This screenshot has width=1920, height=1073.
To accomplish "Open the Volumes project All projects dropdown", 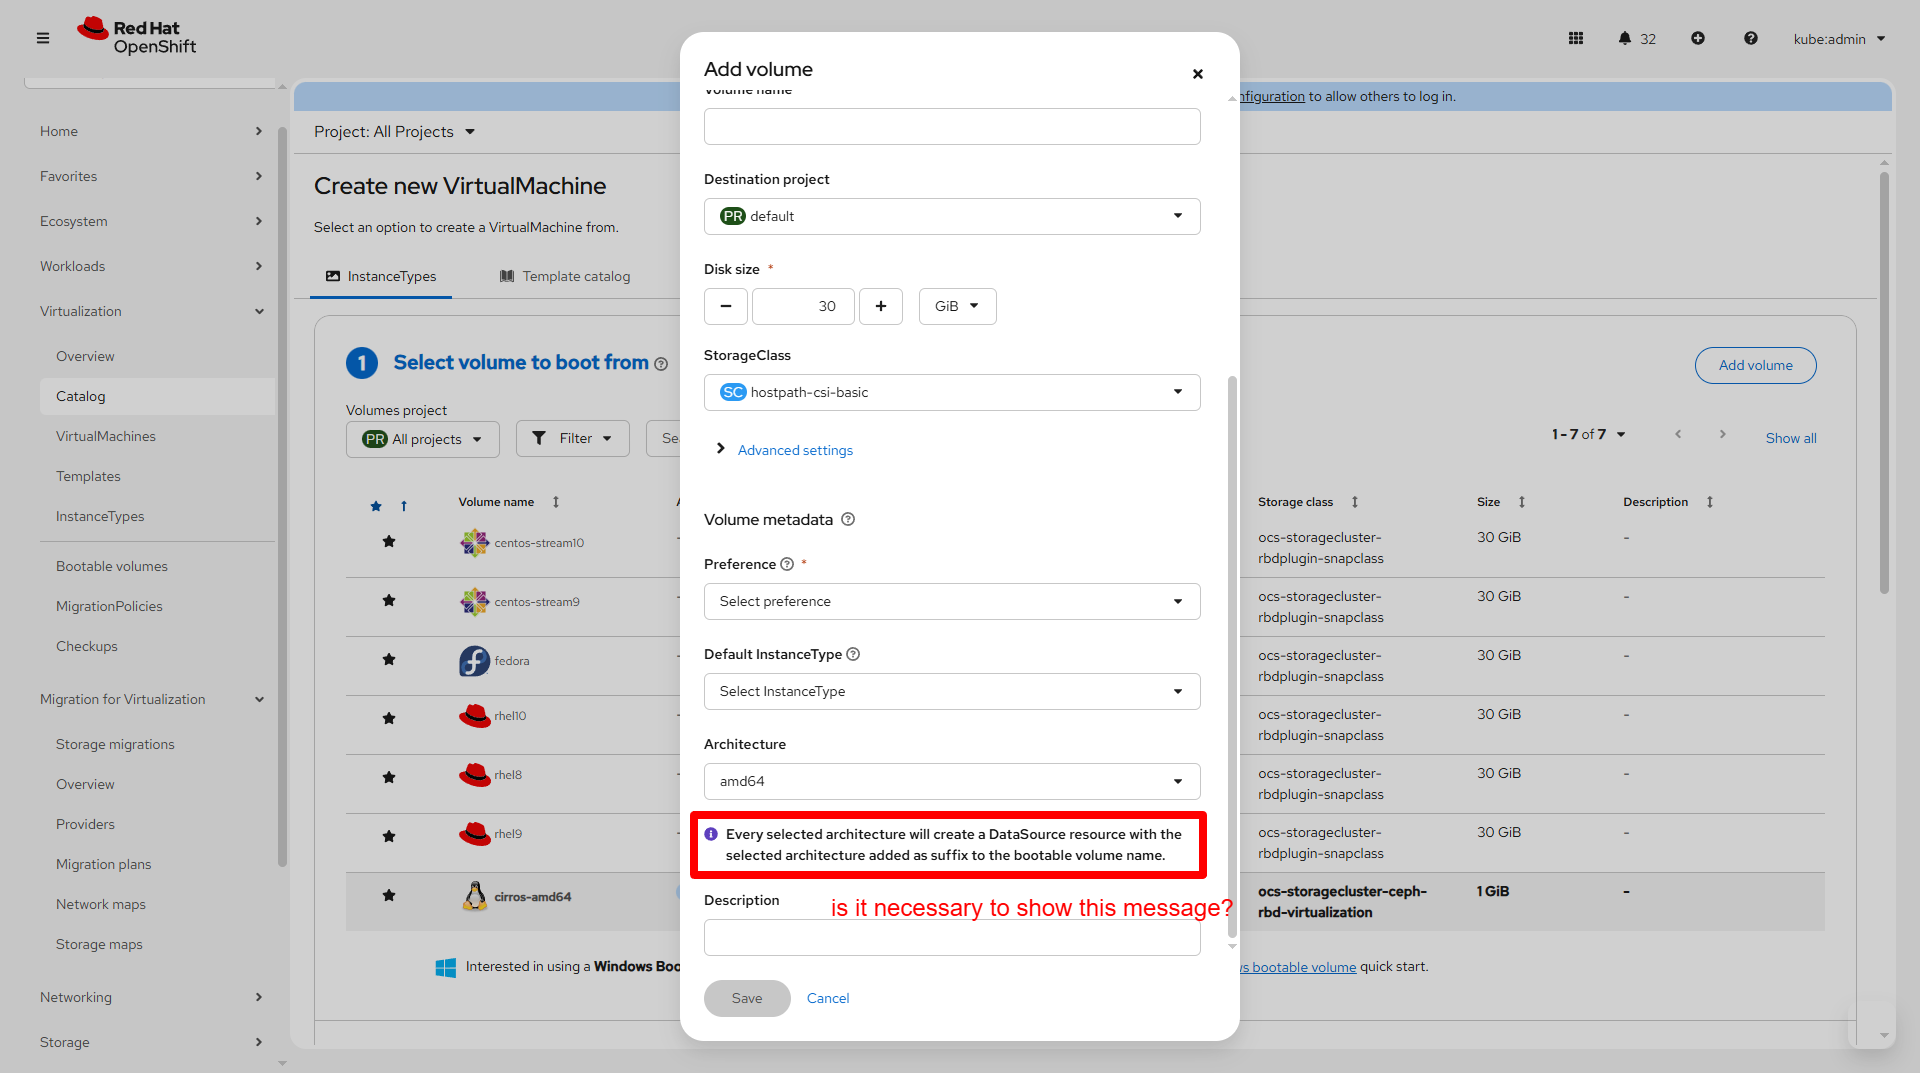I will tap(423, 439).
